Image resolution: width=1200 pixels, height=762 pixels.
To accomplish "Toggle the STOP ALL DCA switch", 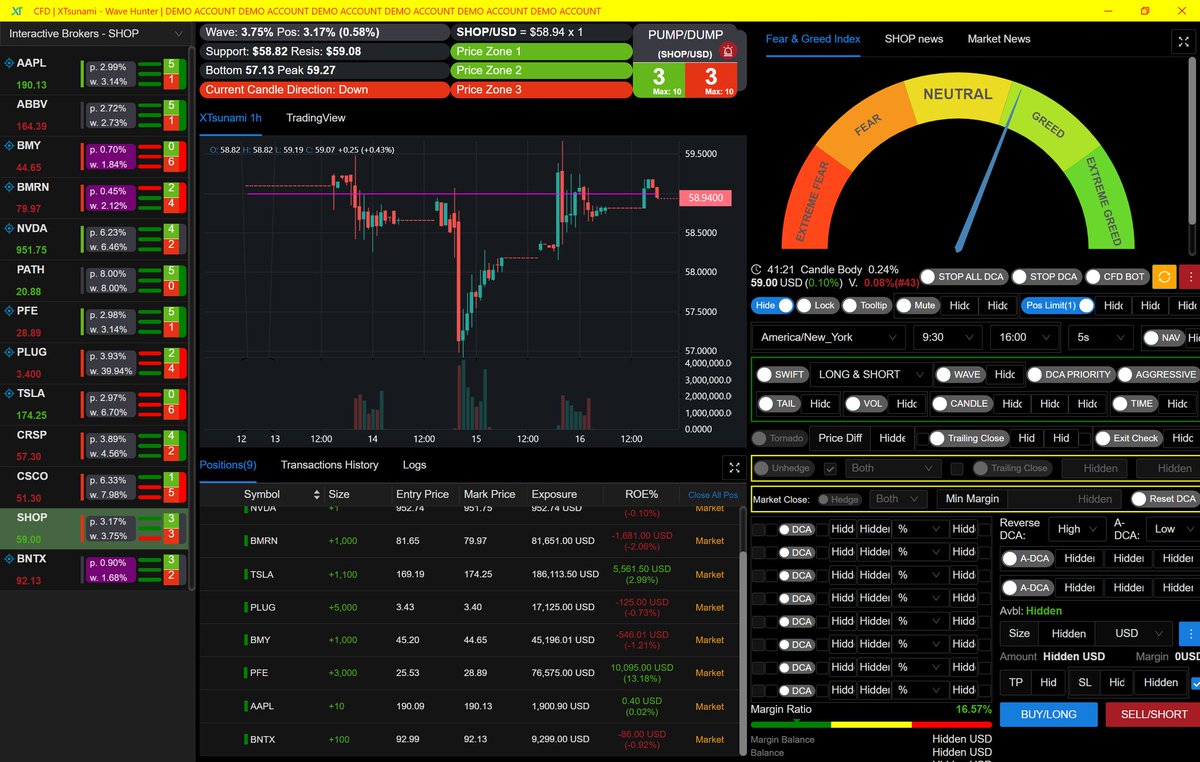I will pos(963,277).
